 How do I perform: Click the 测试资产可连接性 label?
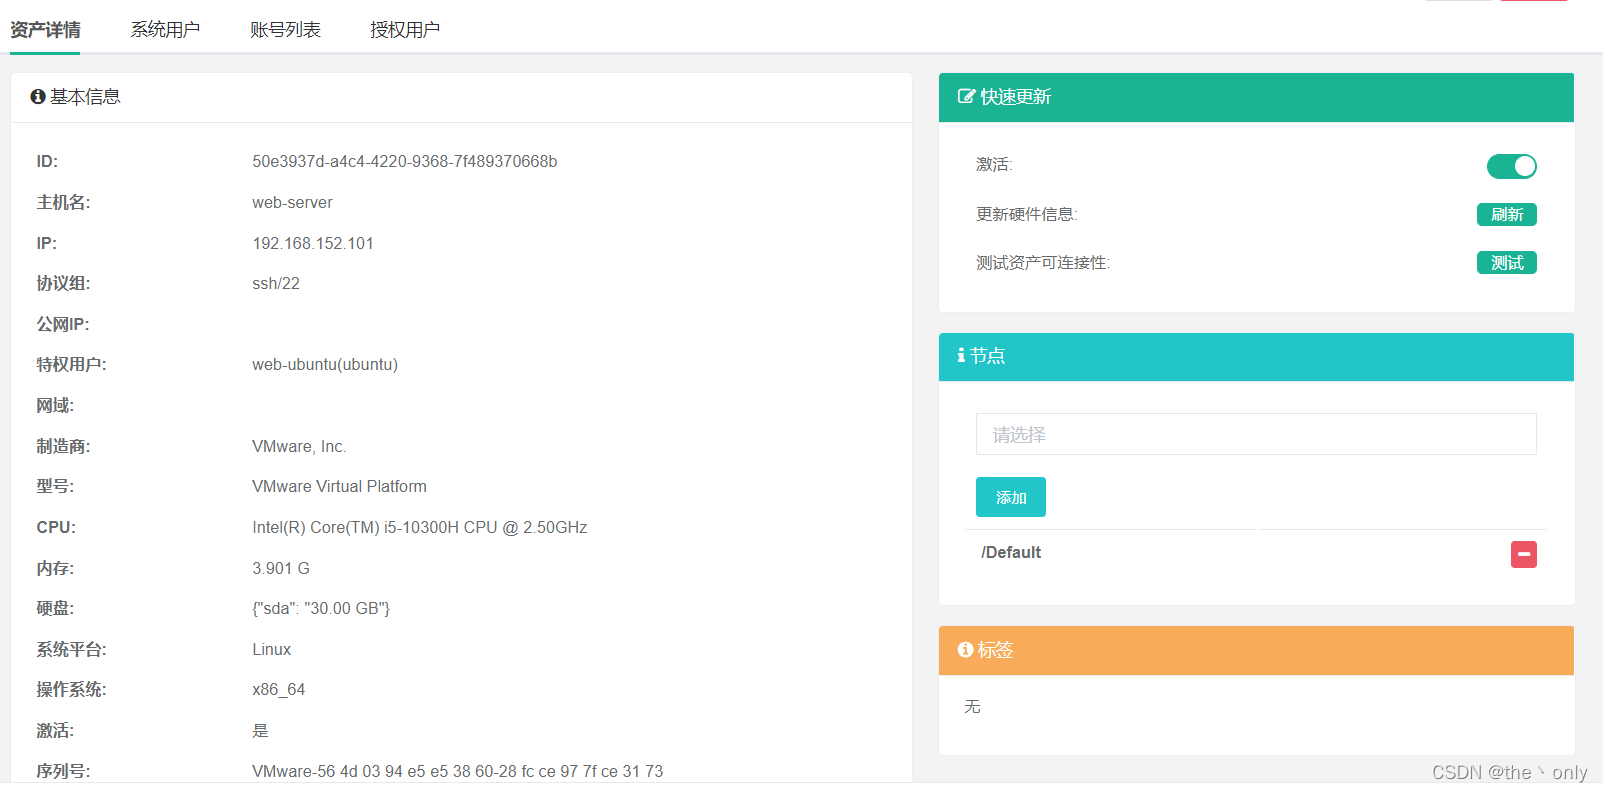pos(1043,262)
